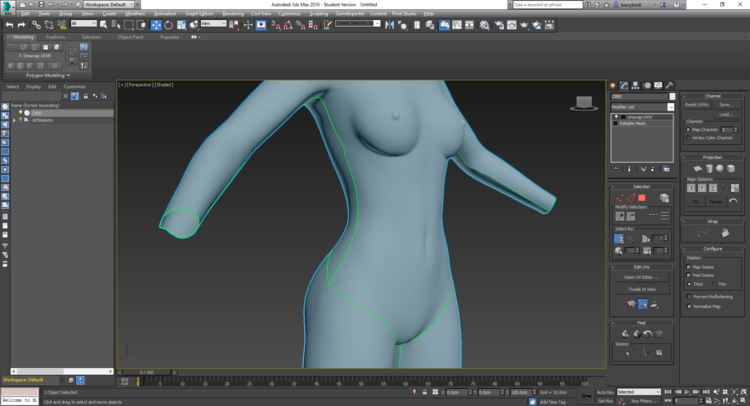Open the Motion command panel tab
This screenshot has height=406, width=750.
647,86
